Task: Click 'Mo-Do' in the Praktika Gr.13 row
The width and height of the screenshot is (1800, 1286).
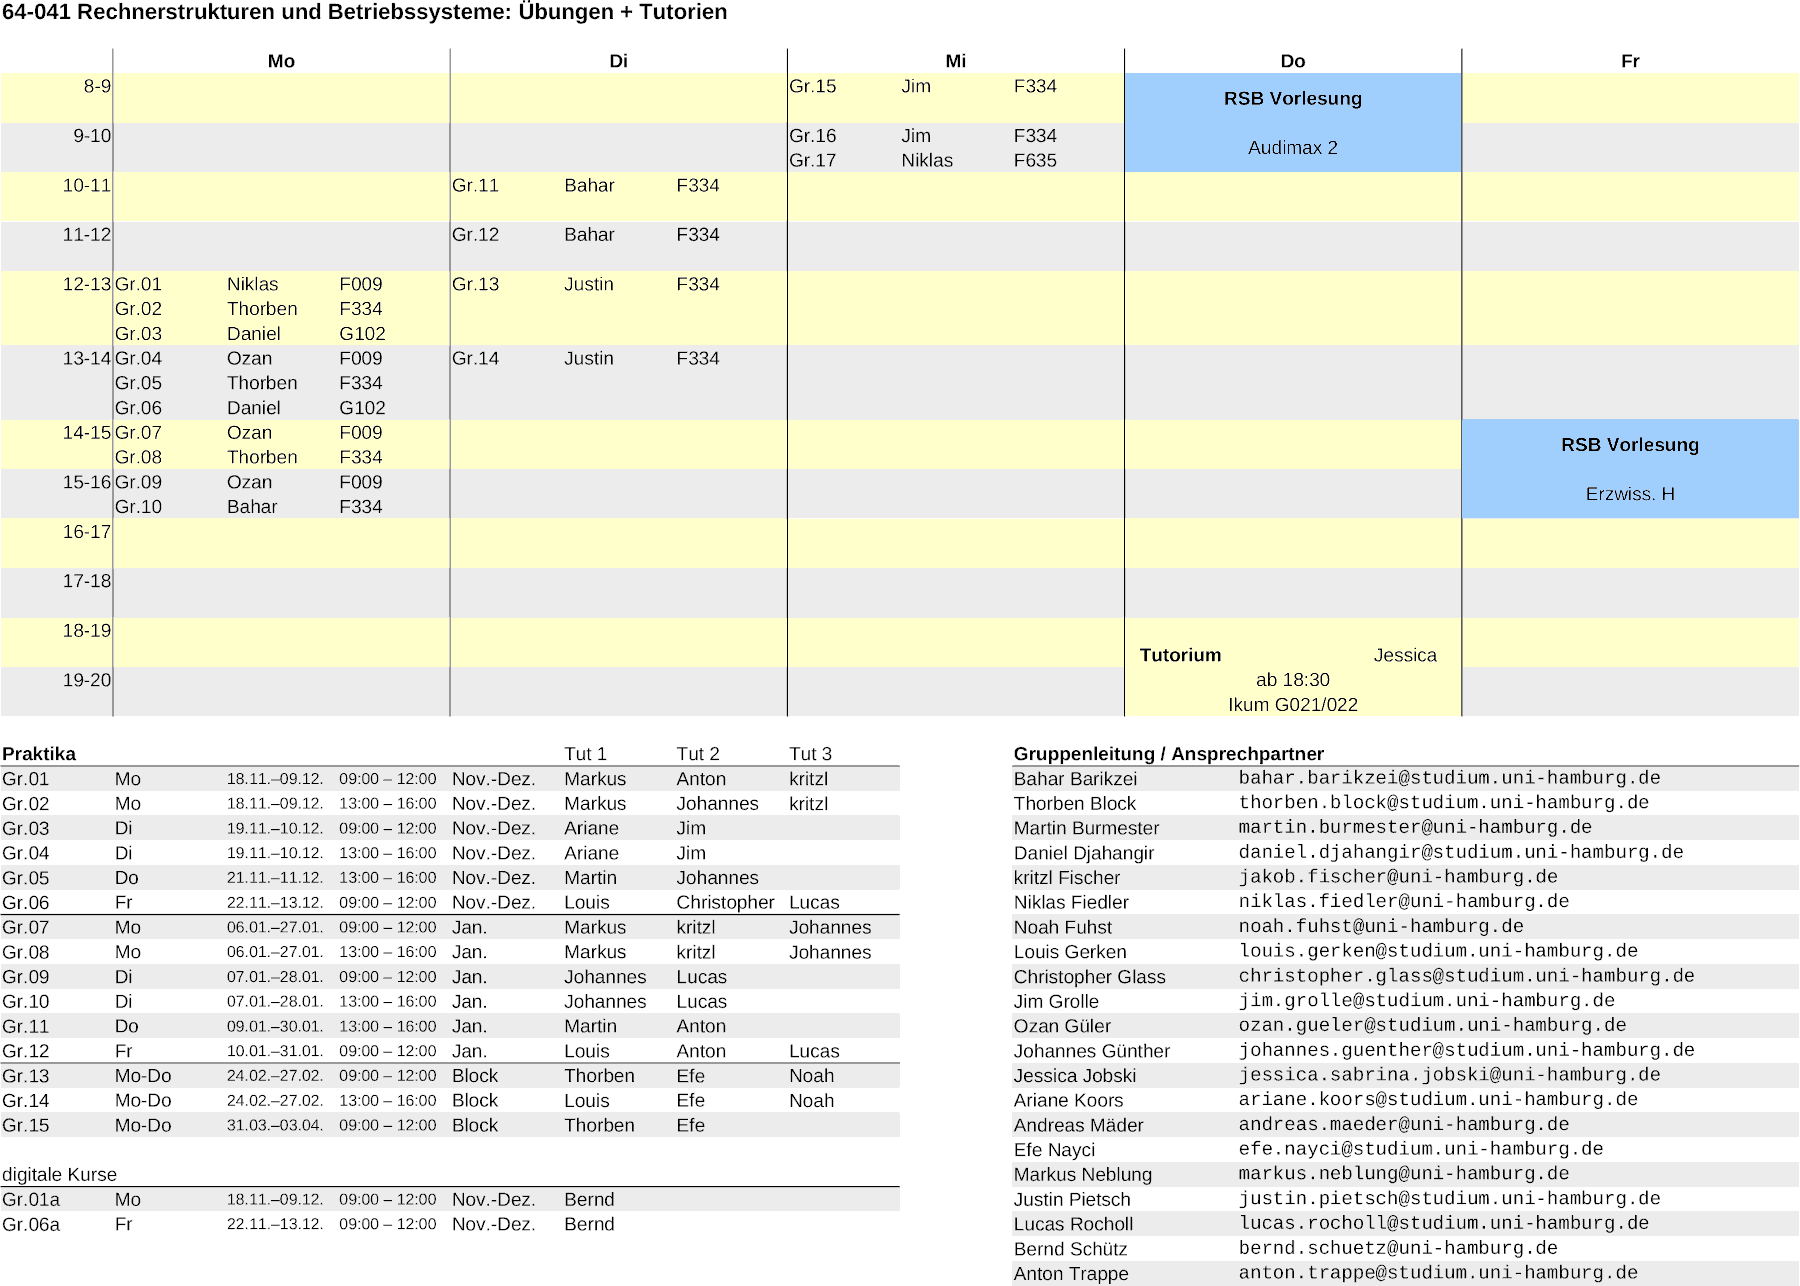Action: coord(143,1076)
